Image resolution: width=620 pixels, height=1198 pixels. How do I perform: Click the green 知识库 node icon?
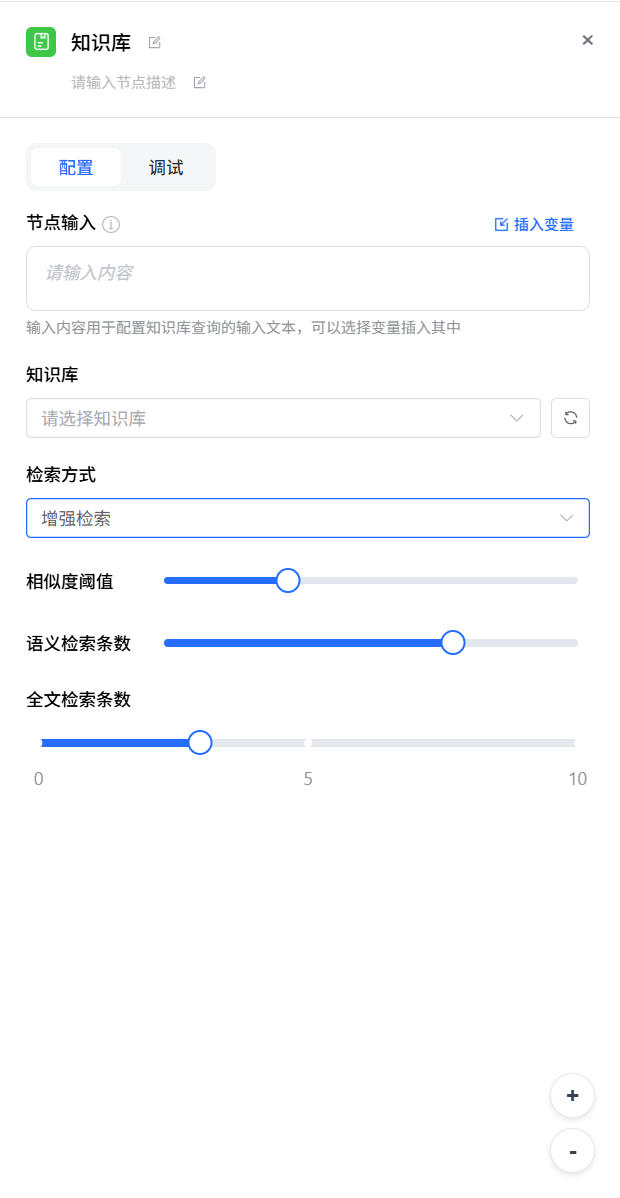[x=41, y=42]
